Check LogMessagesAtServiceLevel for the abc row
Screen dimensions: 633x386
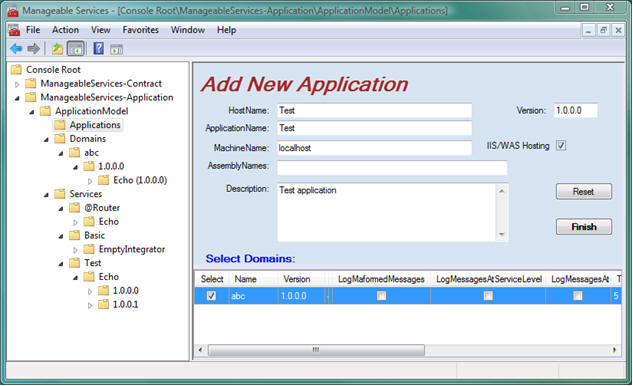tap(488, 296)
